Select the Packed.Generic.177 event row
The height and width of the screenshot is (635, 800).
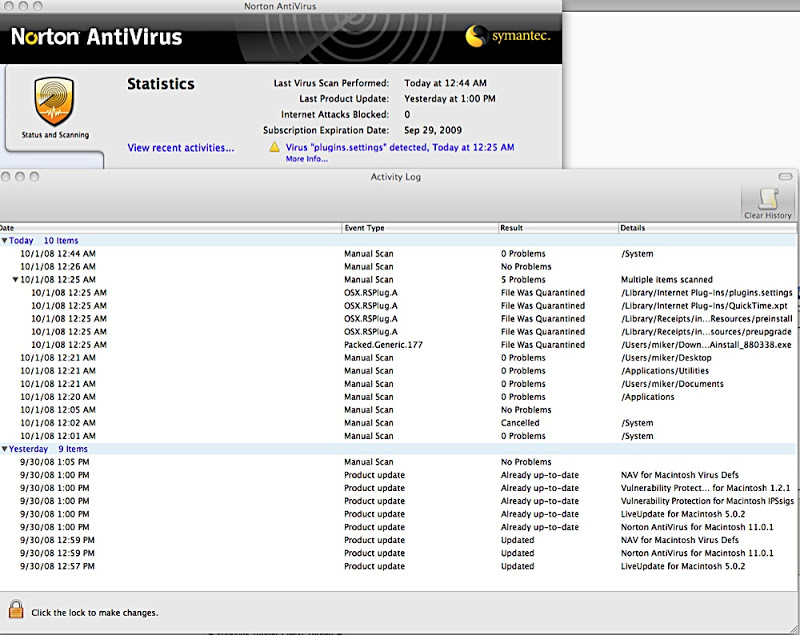coord(397,345)
